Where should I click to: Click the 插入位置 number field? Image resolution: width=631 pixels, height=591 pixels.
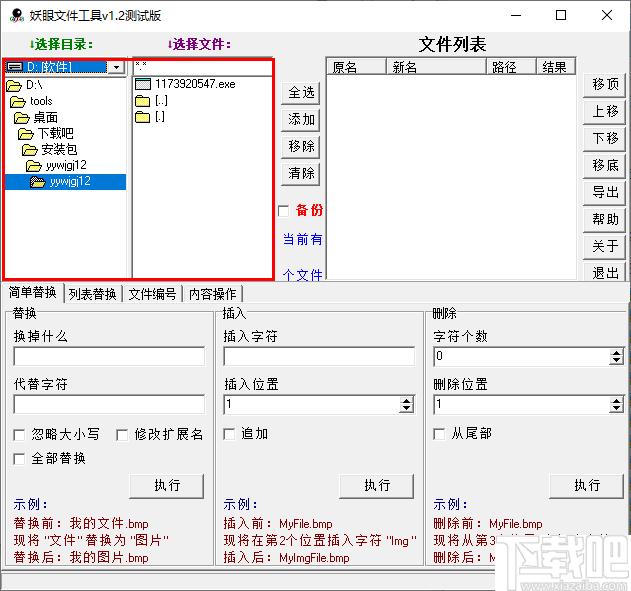tap(312, 405)
